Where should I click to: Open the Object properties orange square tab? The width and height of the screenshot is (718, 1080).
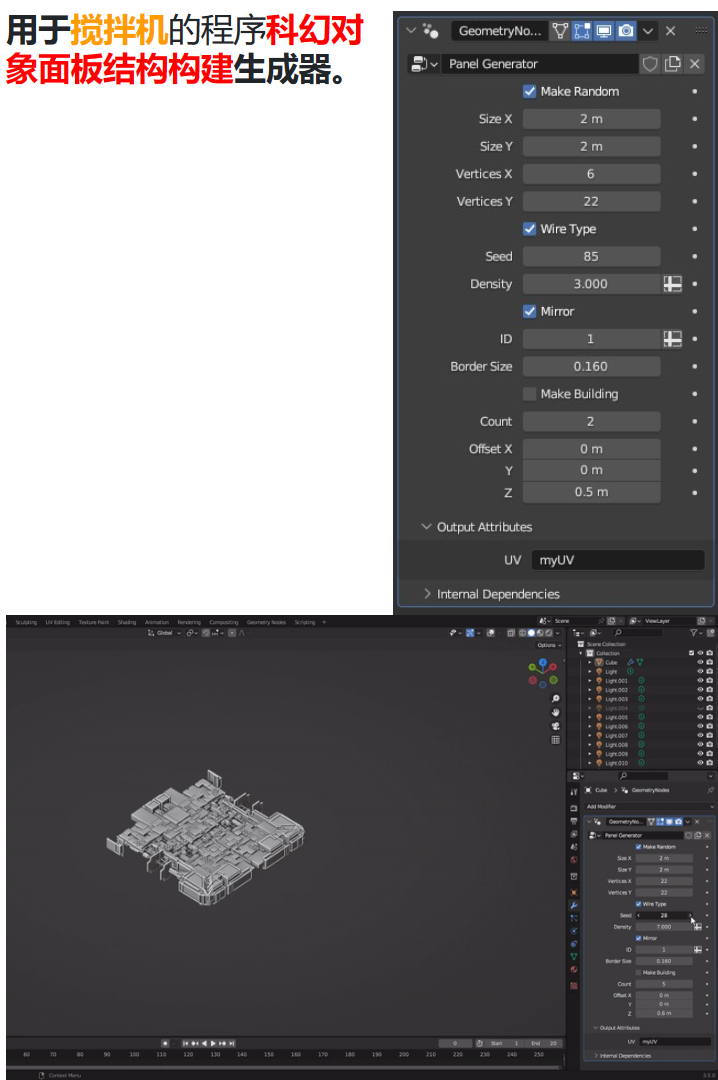[x=573, y=892]
